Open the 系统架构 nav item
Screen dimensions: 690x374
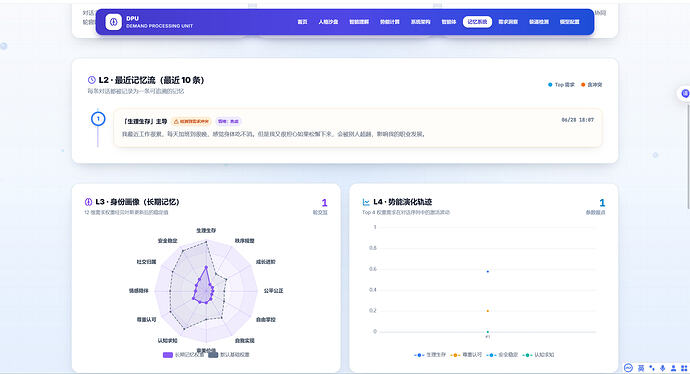coord(421,22)
